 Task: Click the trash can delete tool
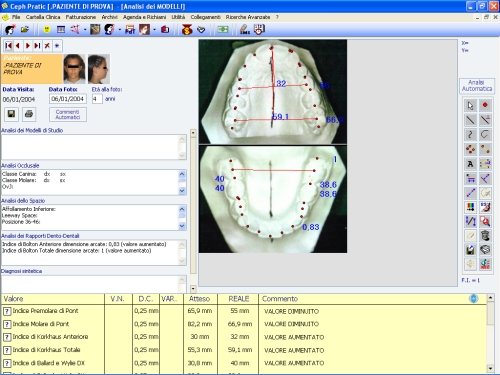click(485, 236)
